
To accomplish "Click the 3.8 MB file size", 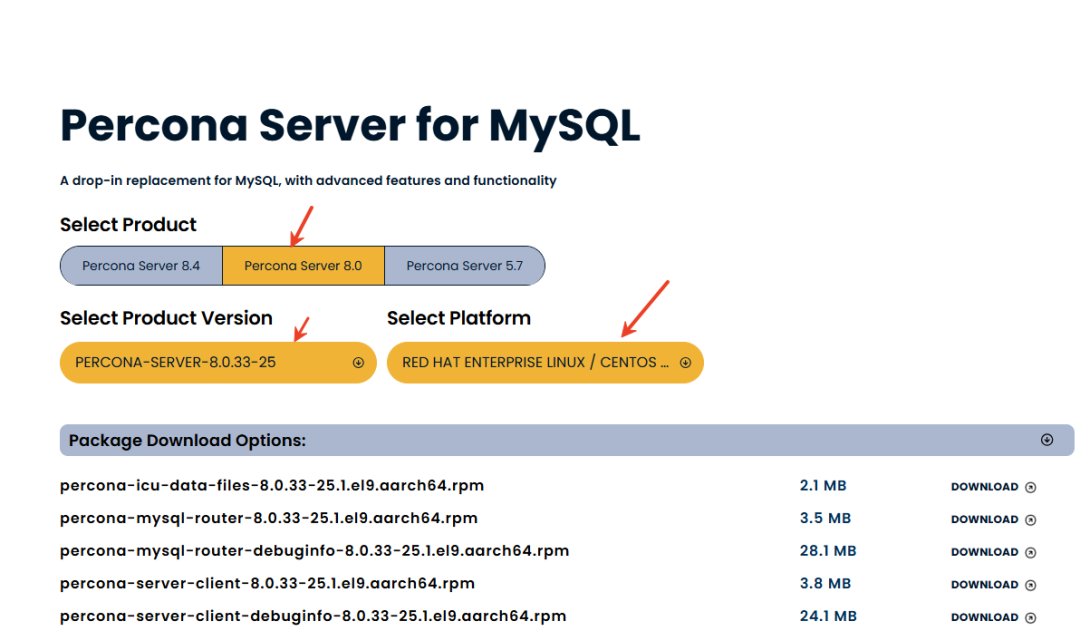I will (x=825, y=583).
